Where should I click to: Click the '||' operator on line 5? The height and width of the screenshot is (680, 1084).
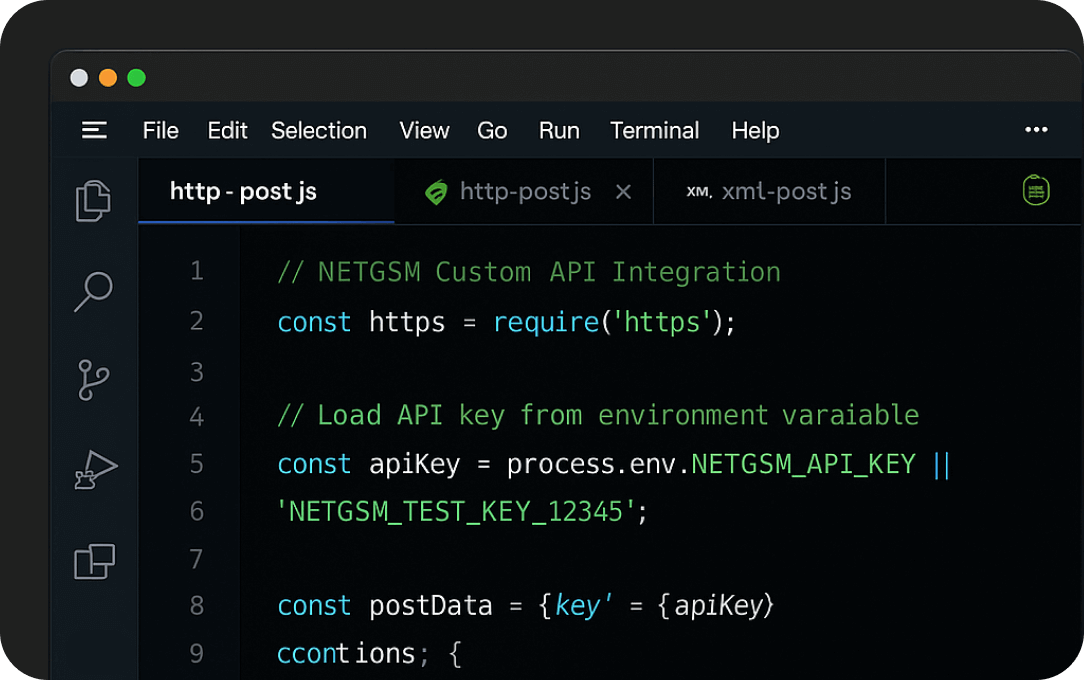(942, 464)
